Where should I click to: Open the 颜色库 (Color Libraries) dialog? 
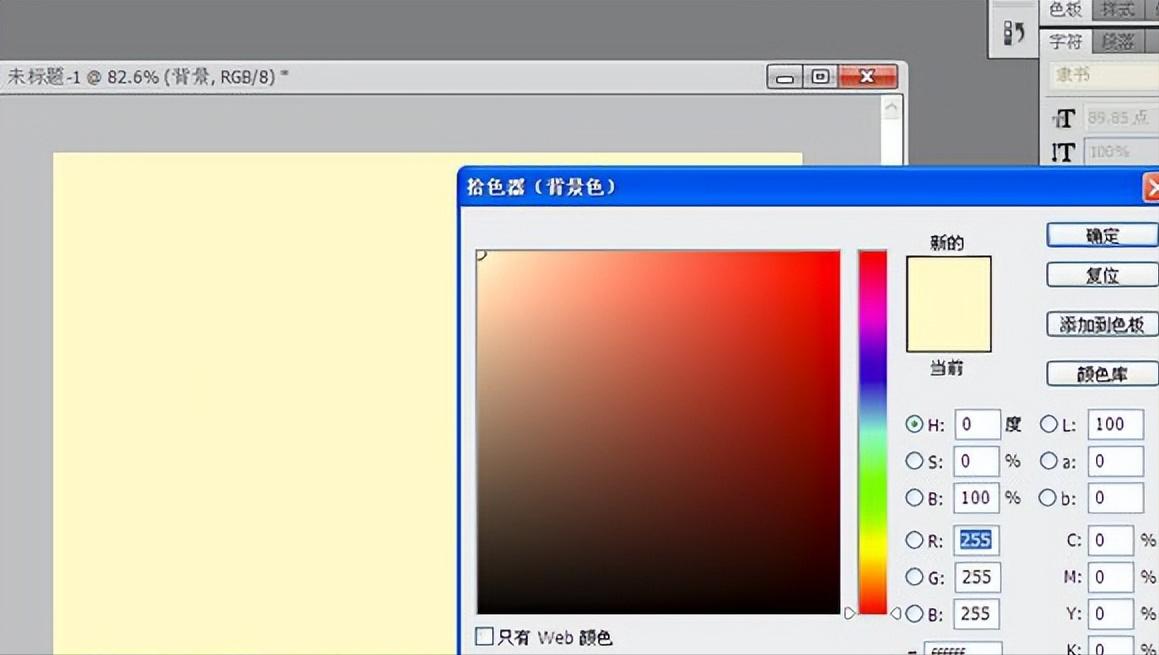pyautogui.click(x=1101, y=373)
